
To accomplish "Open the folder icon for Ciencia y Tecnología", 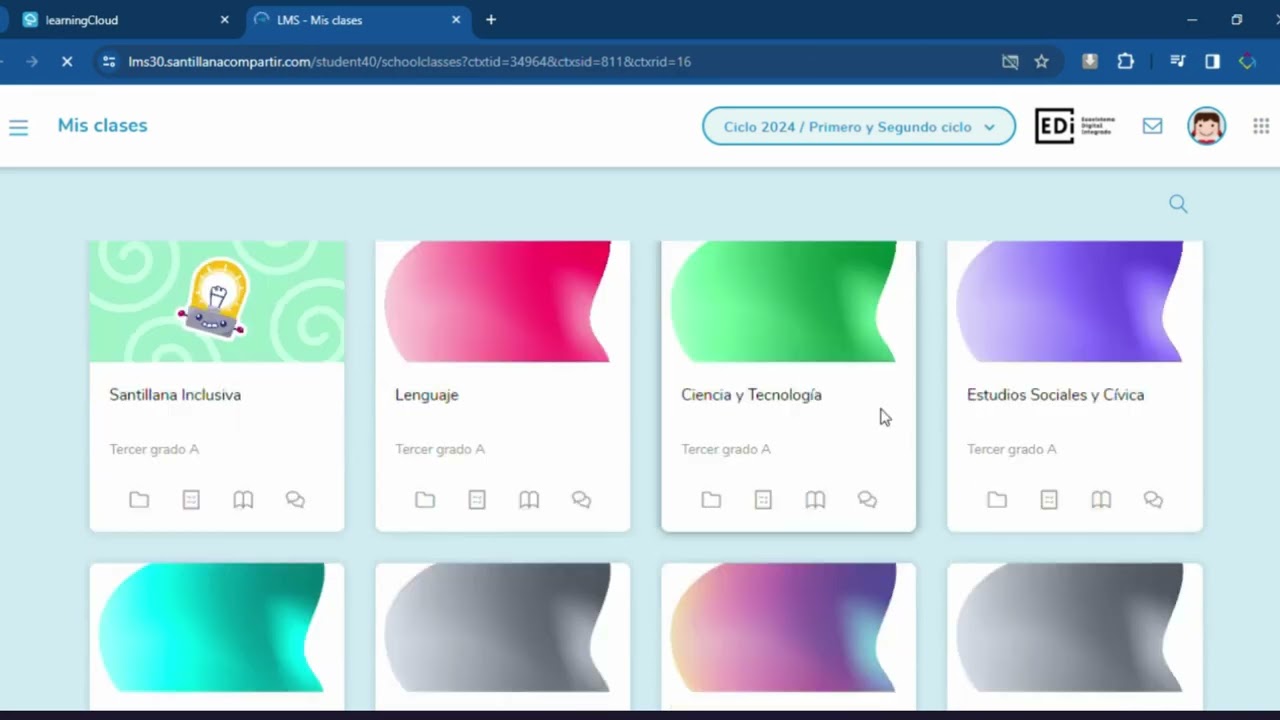I will click(711, 499).
